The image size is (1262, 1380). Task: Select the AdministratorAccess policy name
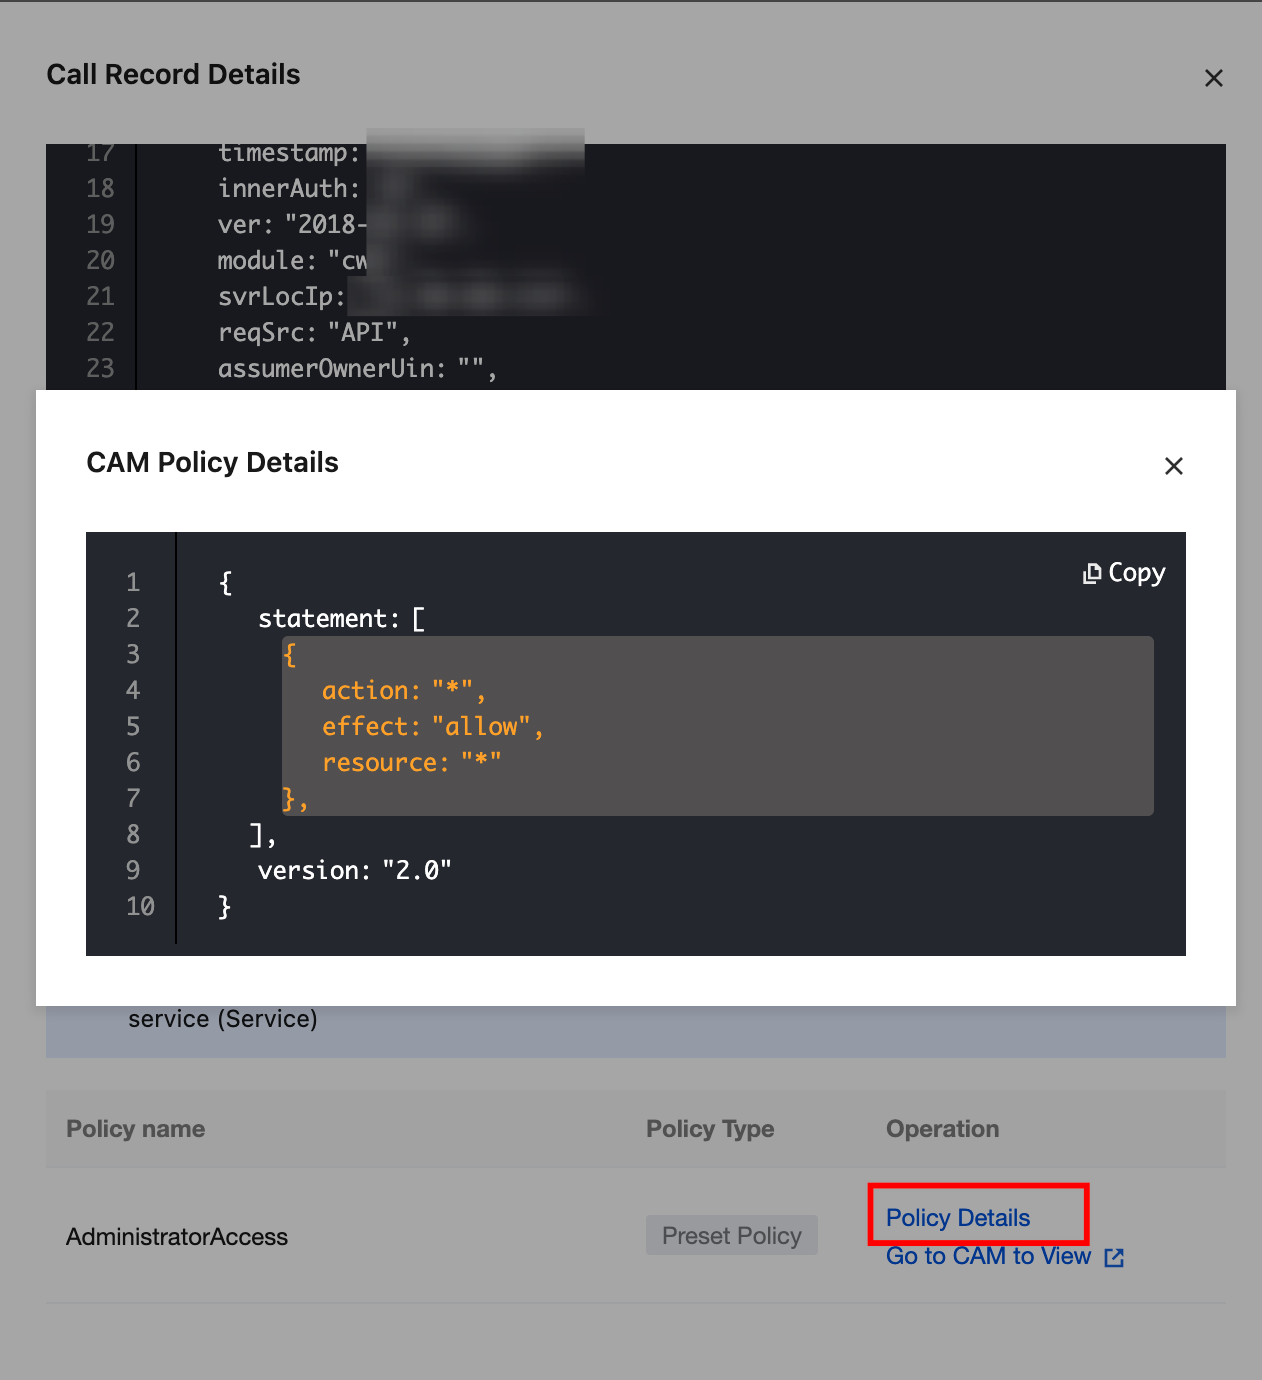[x=177, y=1237]
